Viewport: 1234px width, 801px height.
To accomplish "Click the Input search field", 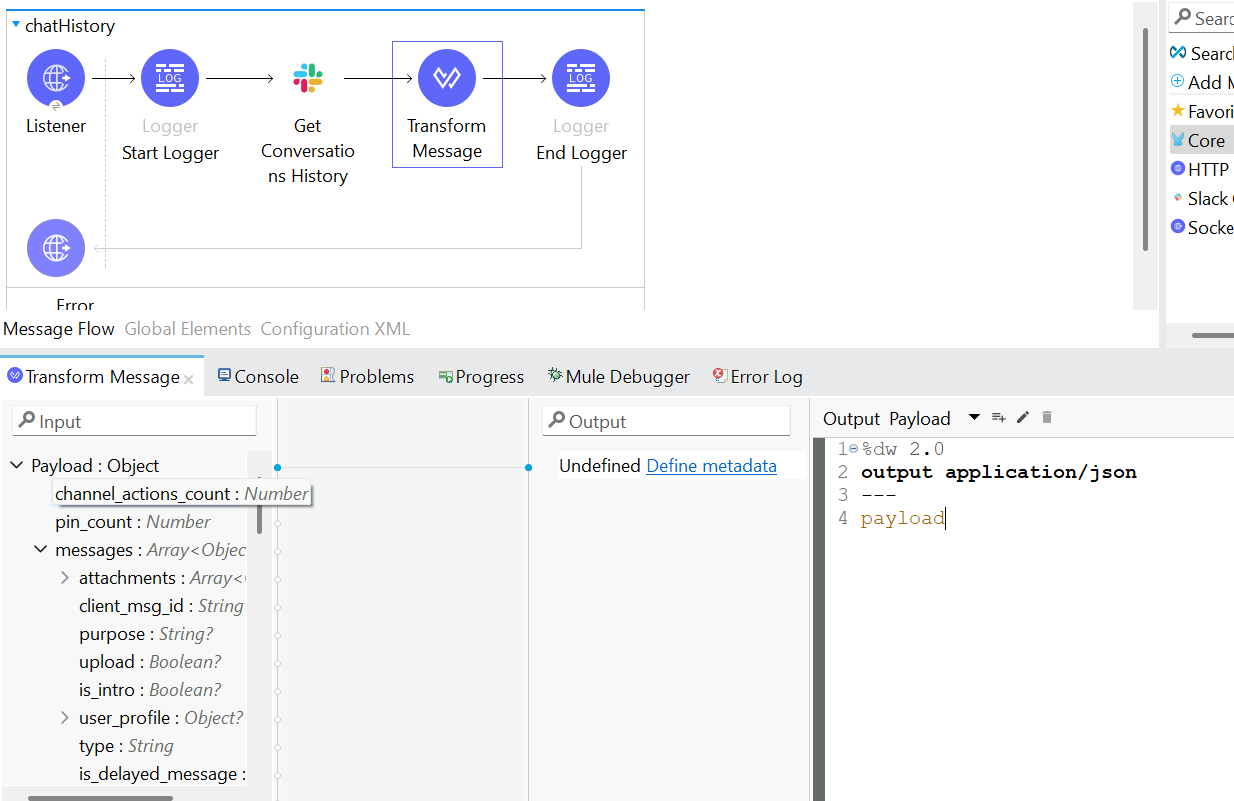I will 134,421.
